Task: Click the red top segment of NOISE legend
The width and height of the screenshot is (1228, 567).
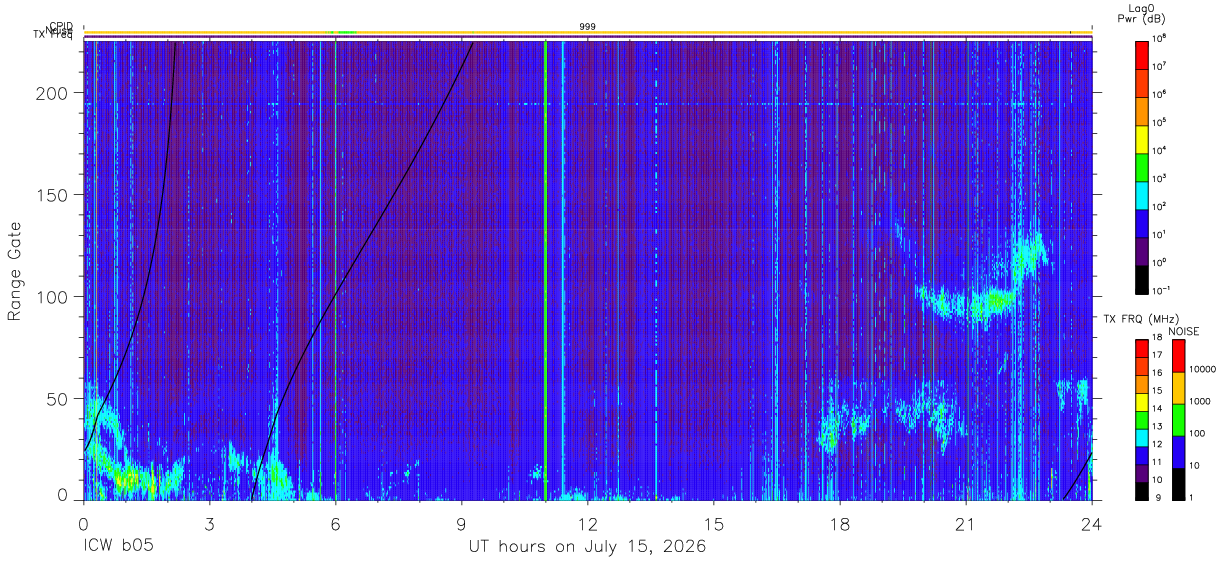Action: tap(1177, 356)
